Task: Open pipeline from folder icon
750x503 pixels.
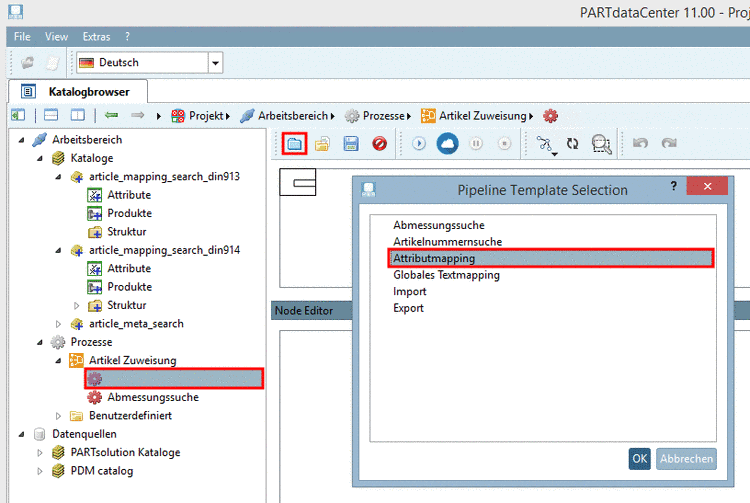Action: click(x=322, y=143)
